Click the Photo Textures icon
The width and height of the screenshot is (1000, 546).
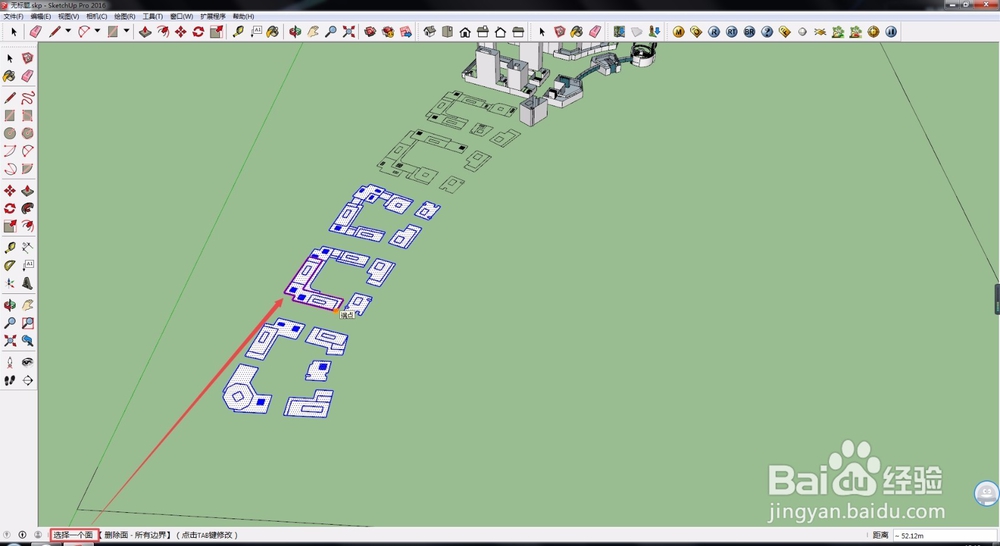(655, 31)
